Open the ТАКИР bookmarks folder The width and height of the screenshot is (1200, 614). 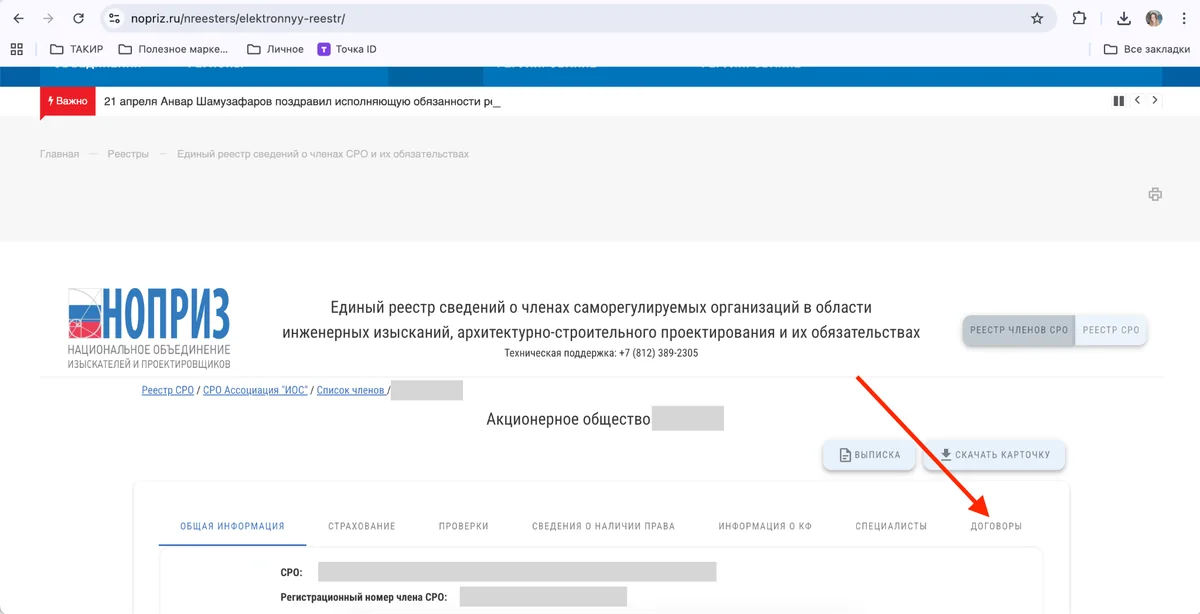[76, 49]
